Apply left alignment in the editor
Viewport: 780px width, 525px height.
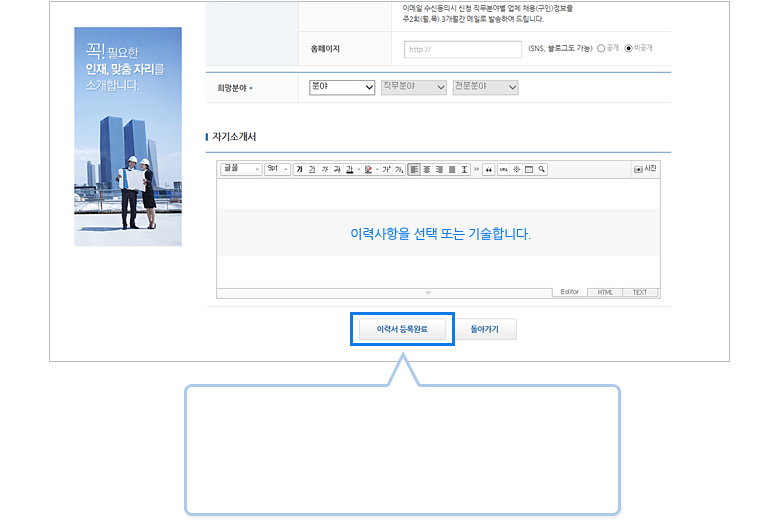point(414,170)
